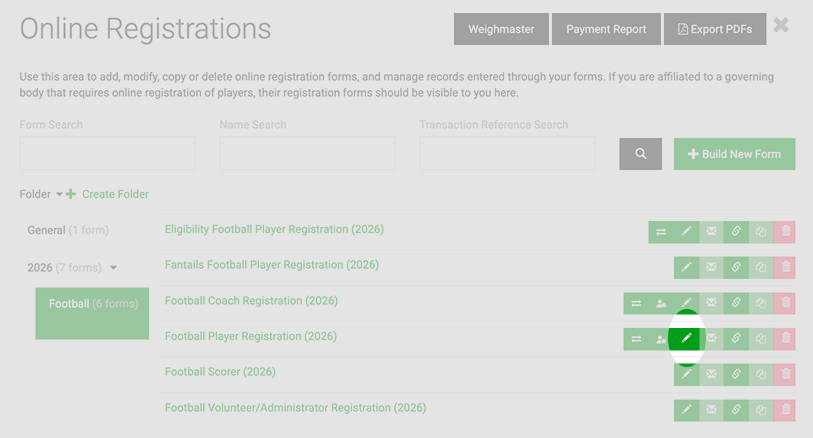
Task: Delete Football Volunteer/Administrator Registration form
Action: (786, 410)
